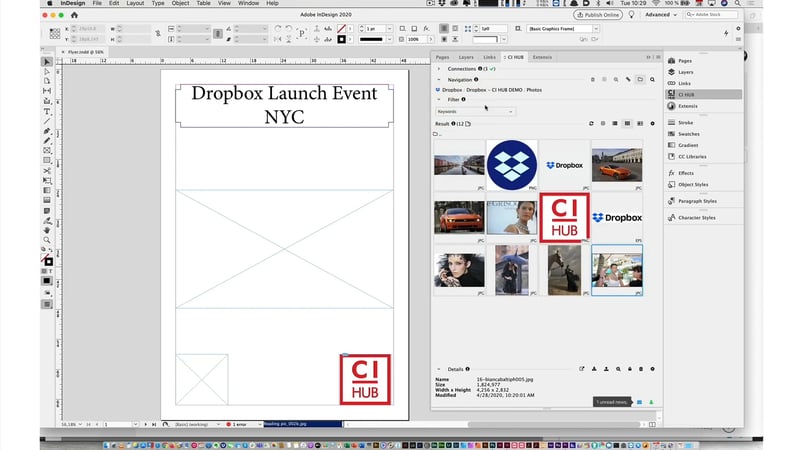Select the Pen tool in toolbox

47,131
